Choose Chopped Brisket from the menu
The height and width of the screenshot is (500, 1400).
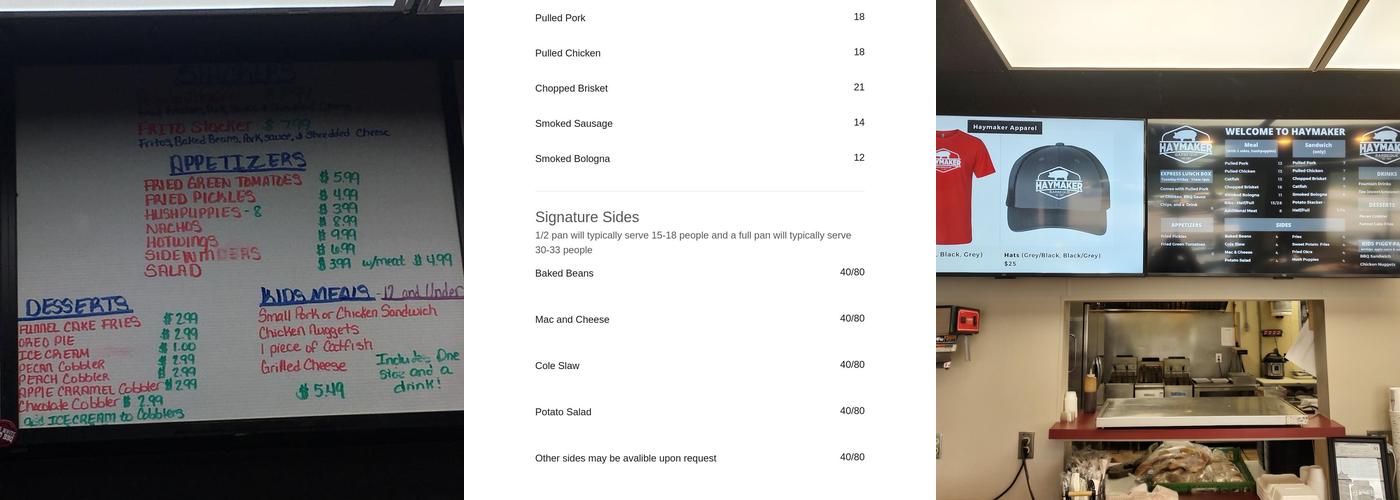click(571, 88)
